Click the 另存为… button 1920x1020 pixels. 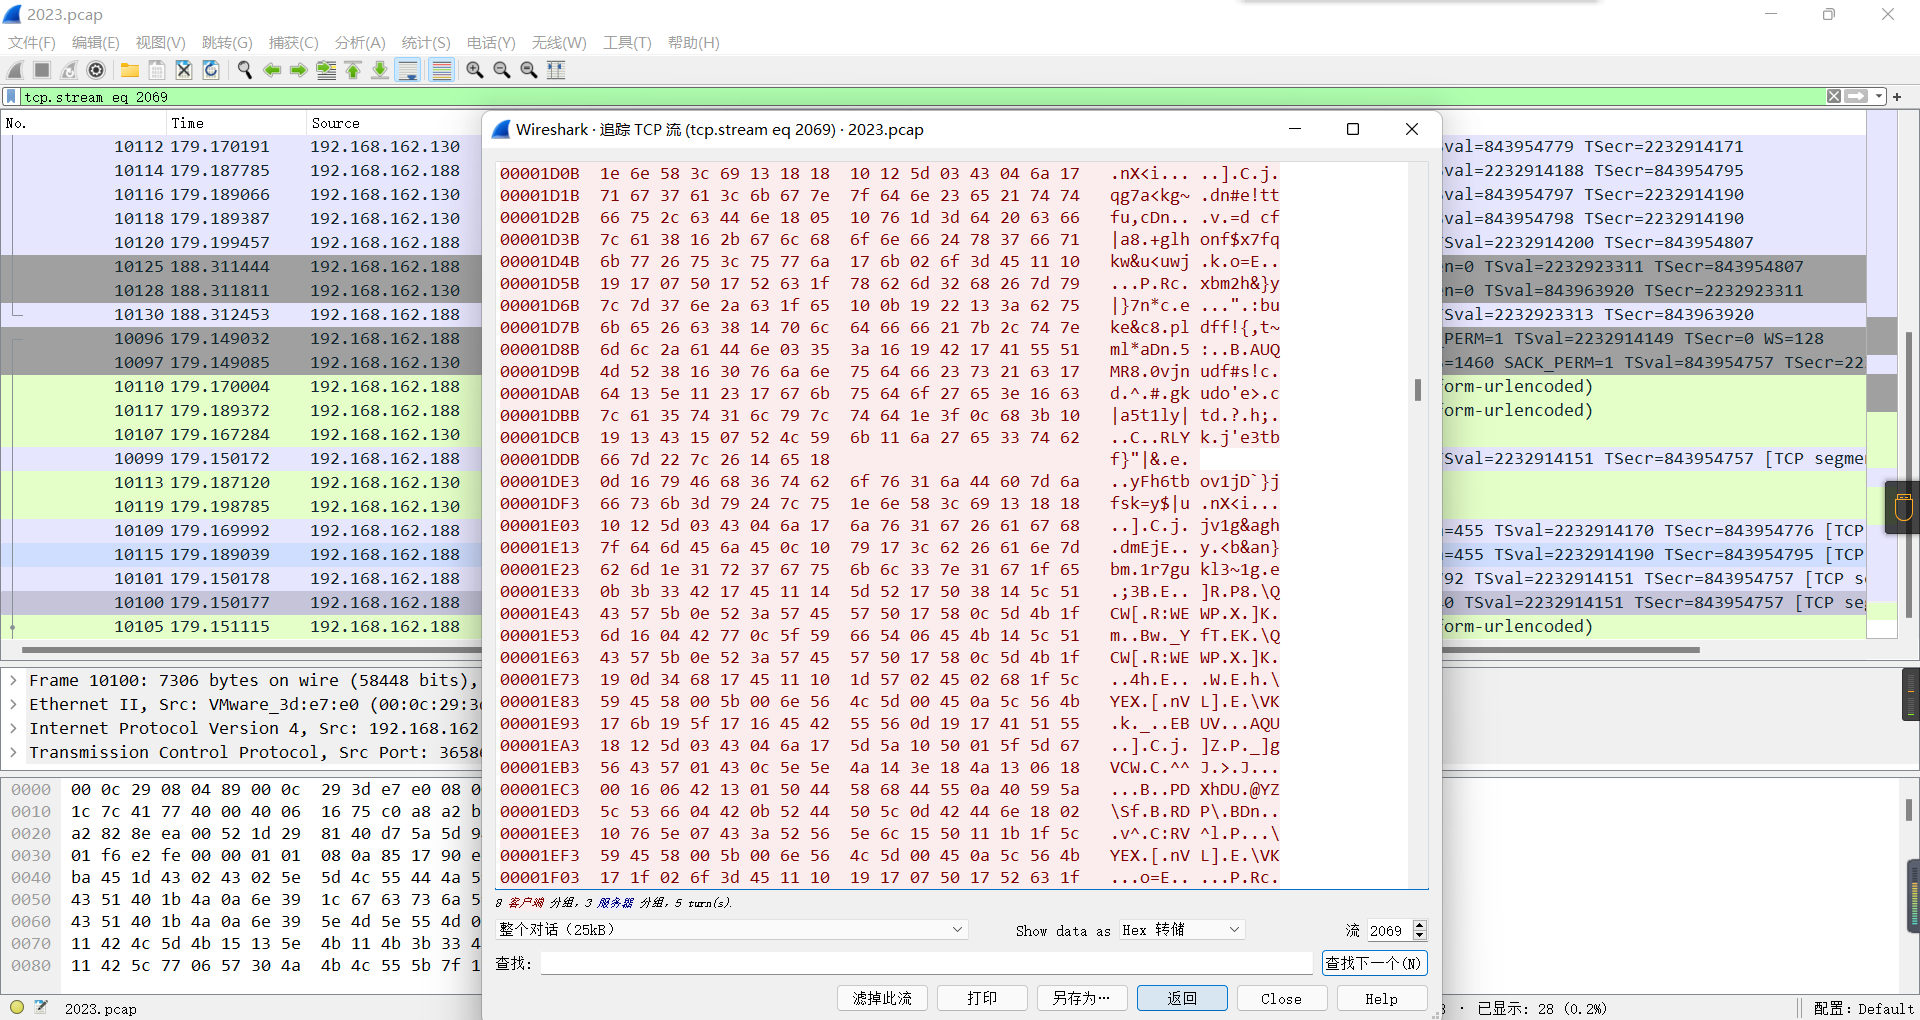(1081, 998)
